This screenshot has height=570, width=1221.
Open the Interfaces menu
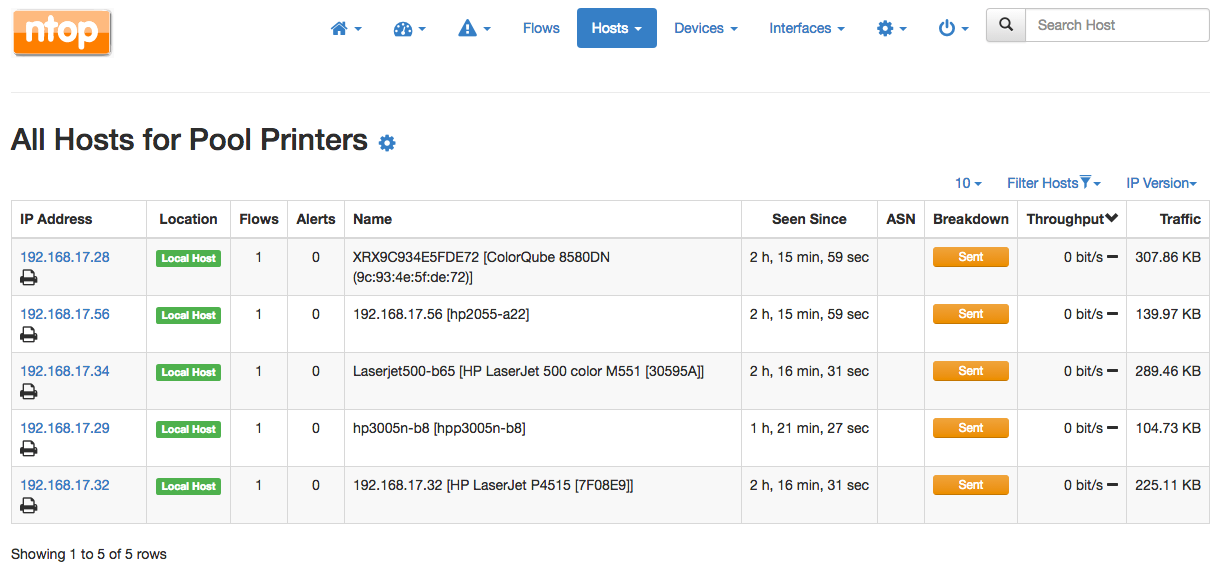click(x=807, y=28)
